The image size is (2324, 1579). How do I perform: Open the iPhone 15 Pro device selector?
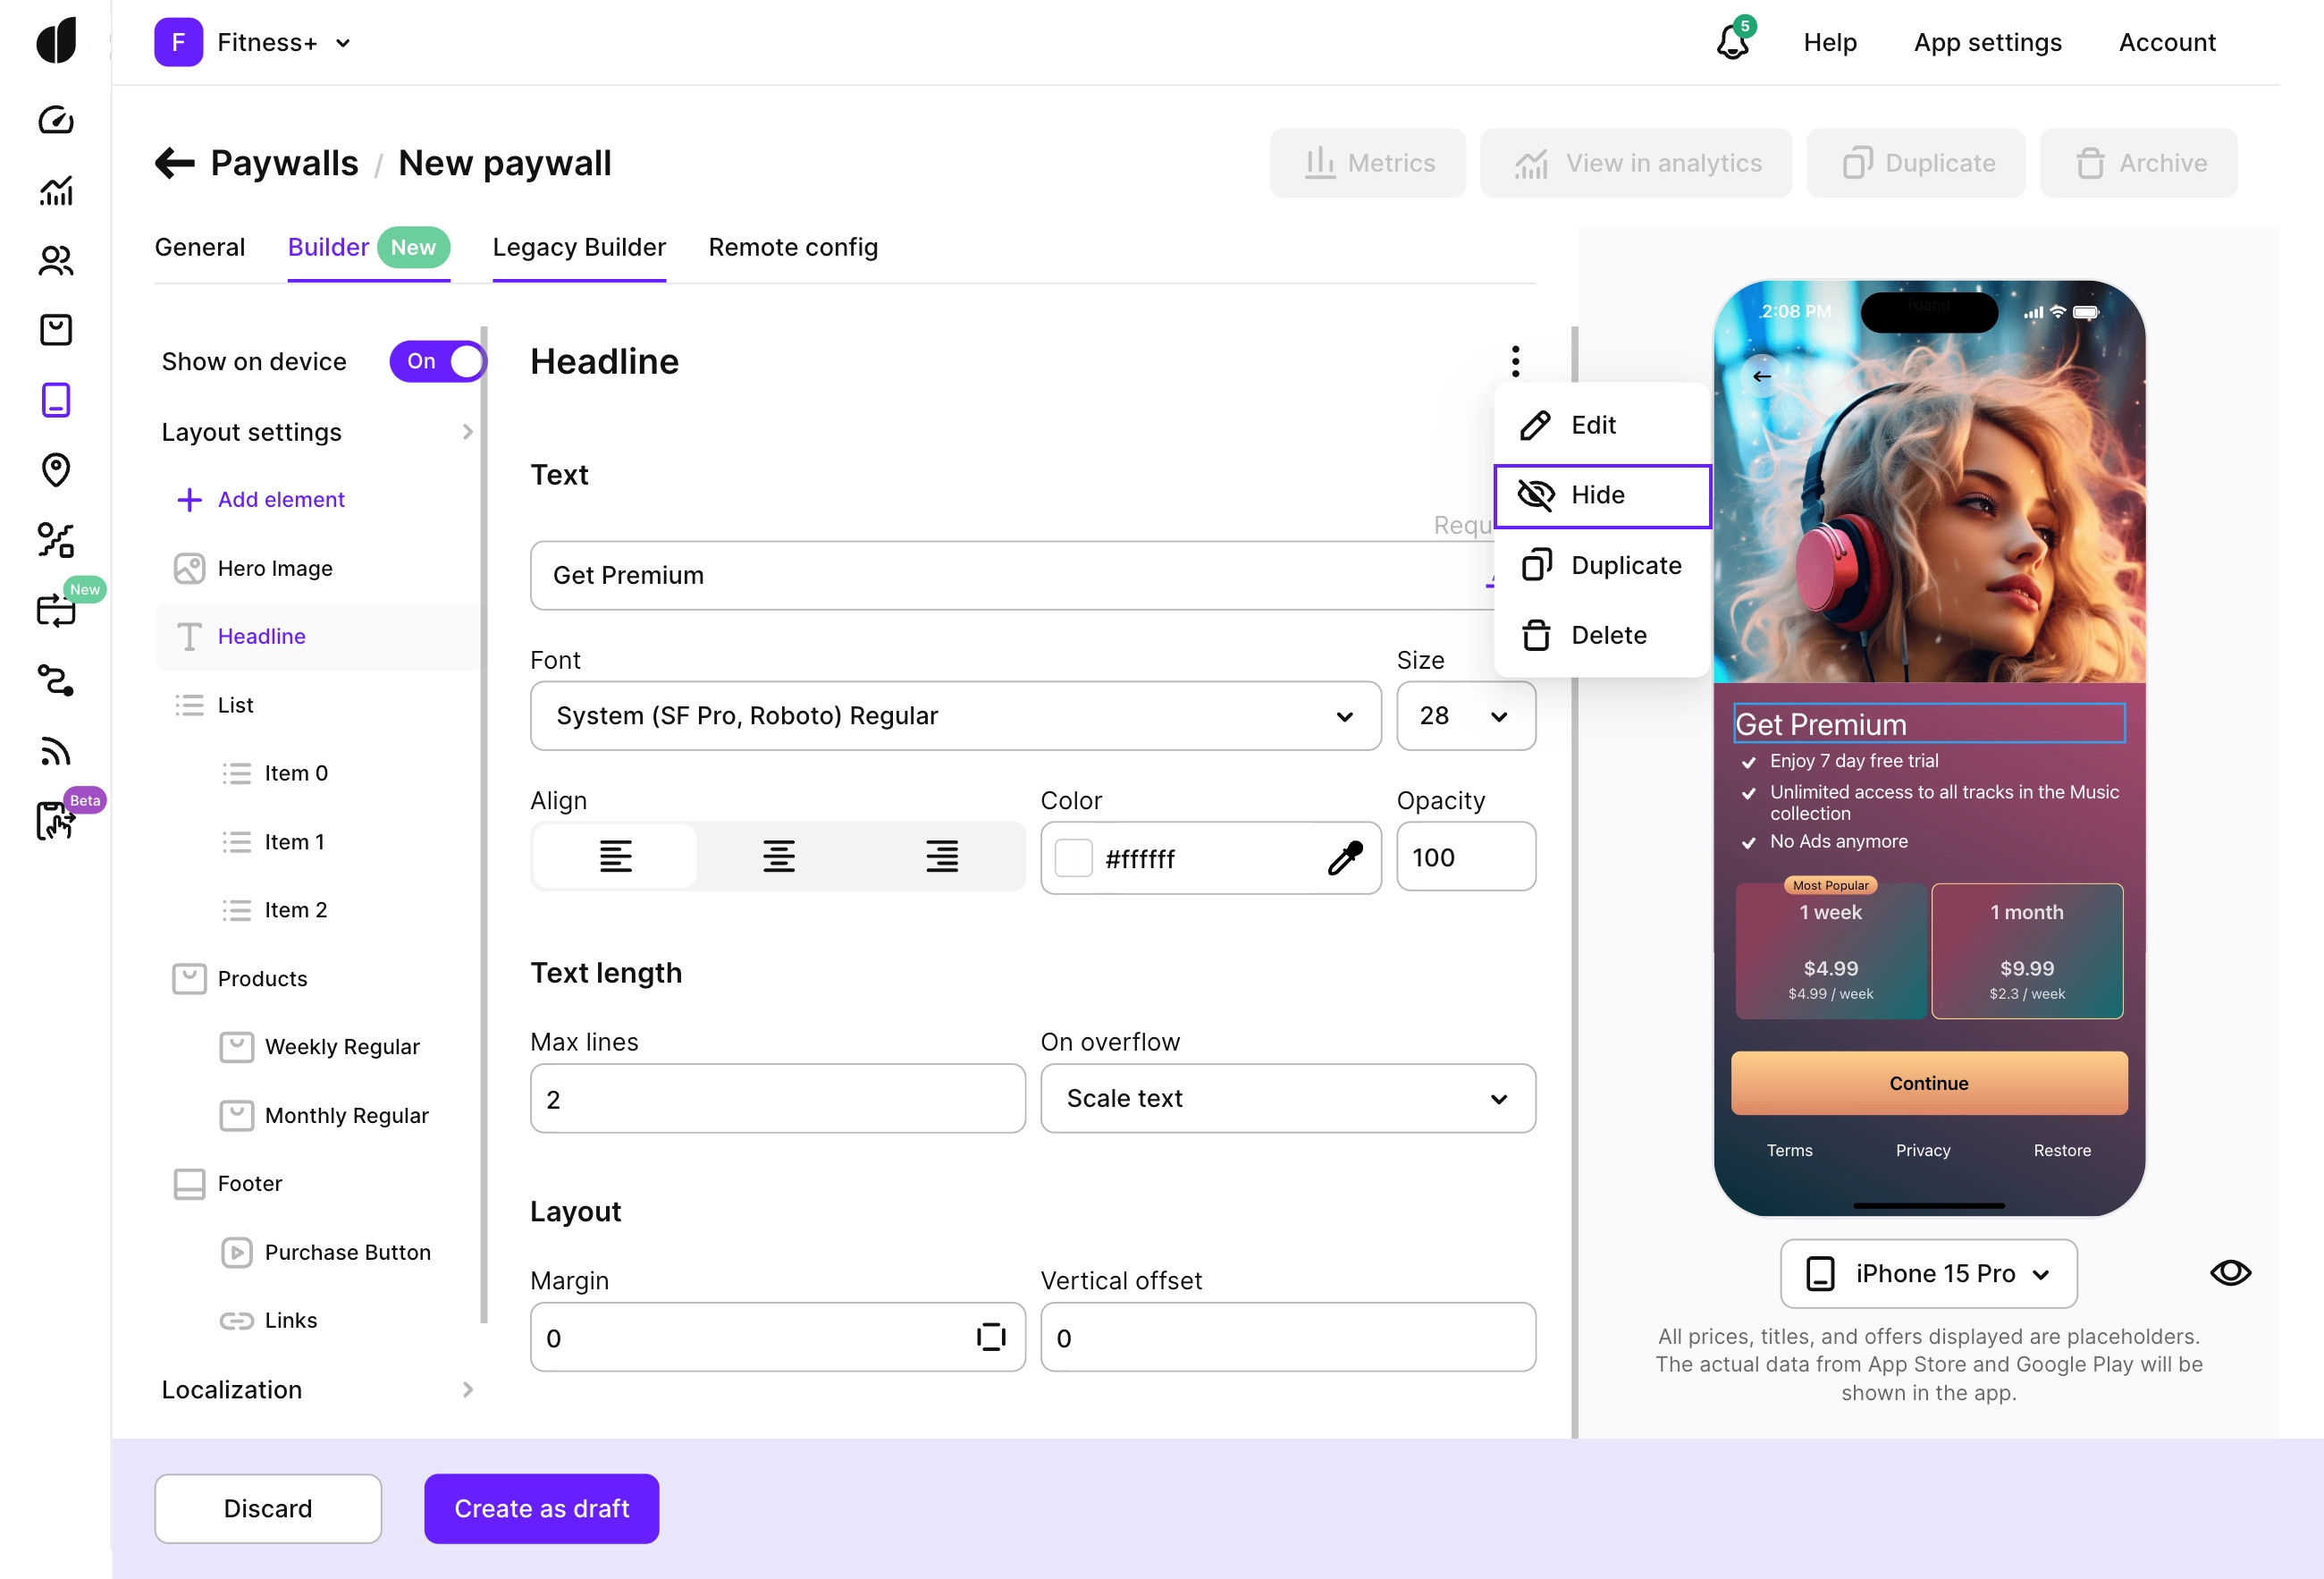1927,1273
